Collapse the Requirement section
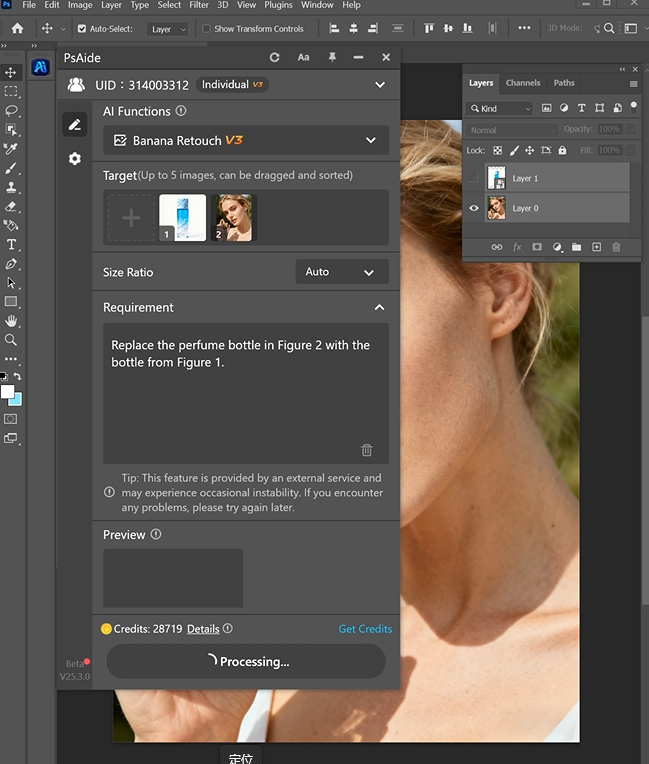Screen dimensions: 649x764 tap(379, 308)
